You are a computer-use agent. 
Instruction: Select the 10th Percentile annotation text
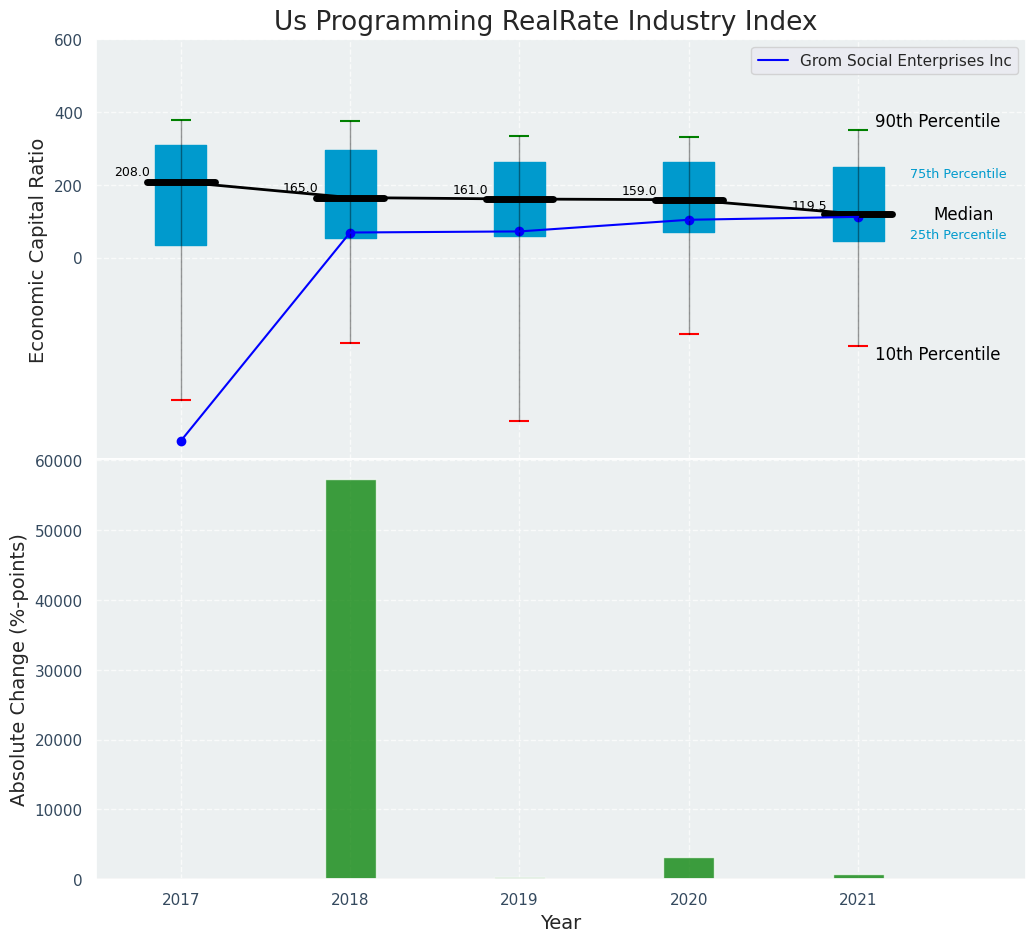tap(937, 354)
